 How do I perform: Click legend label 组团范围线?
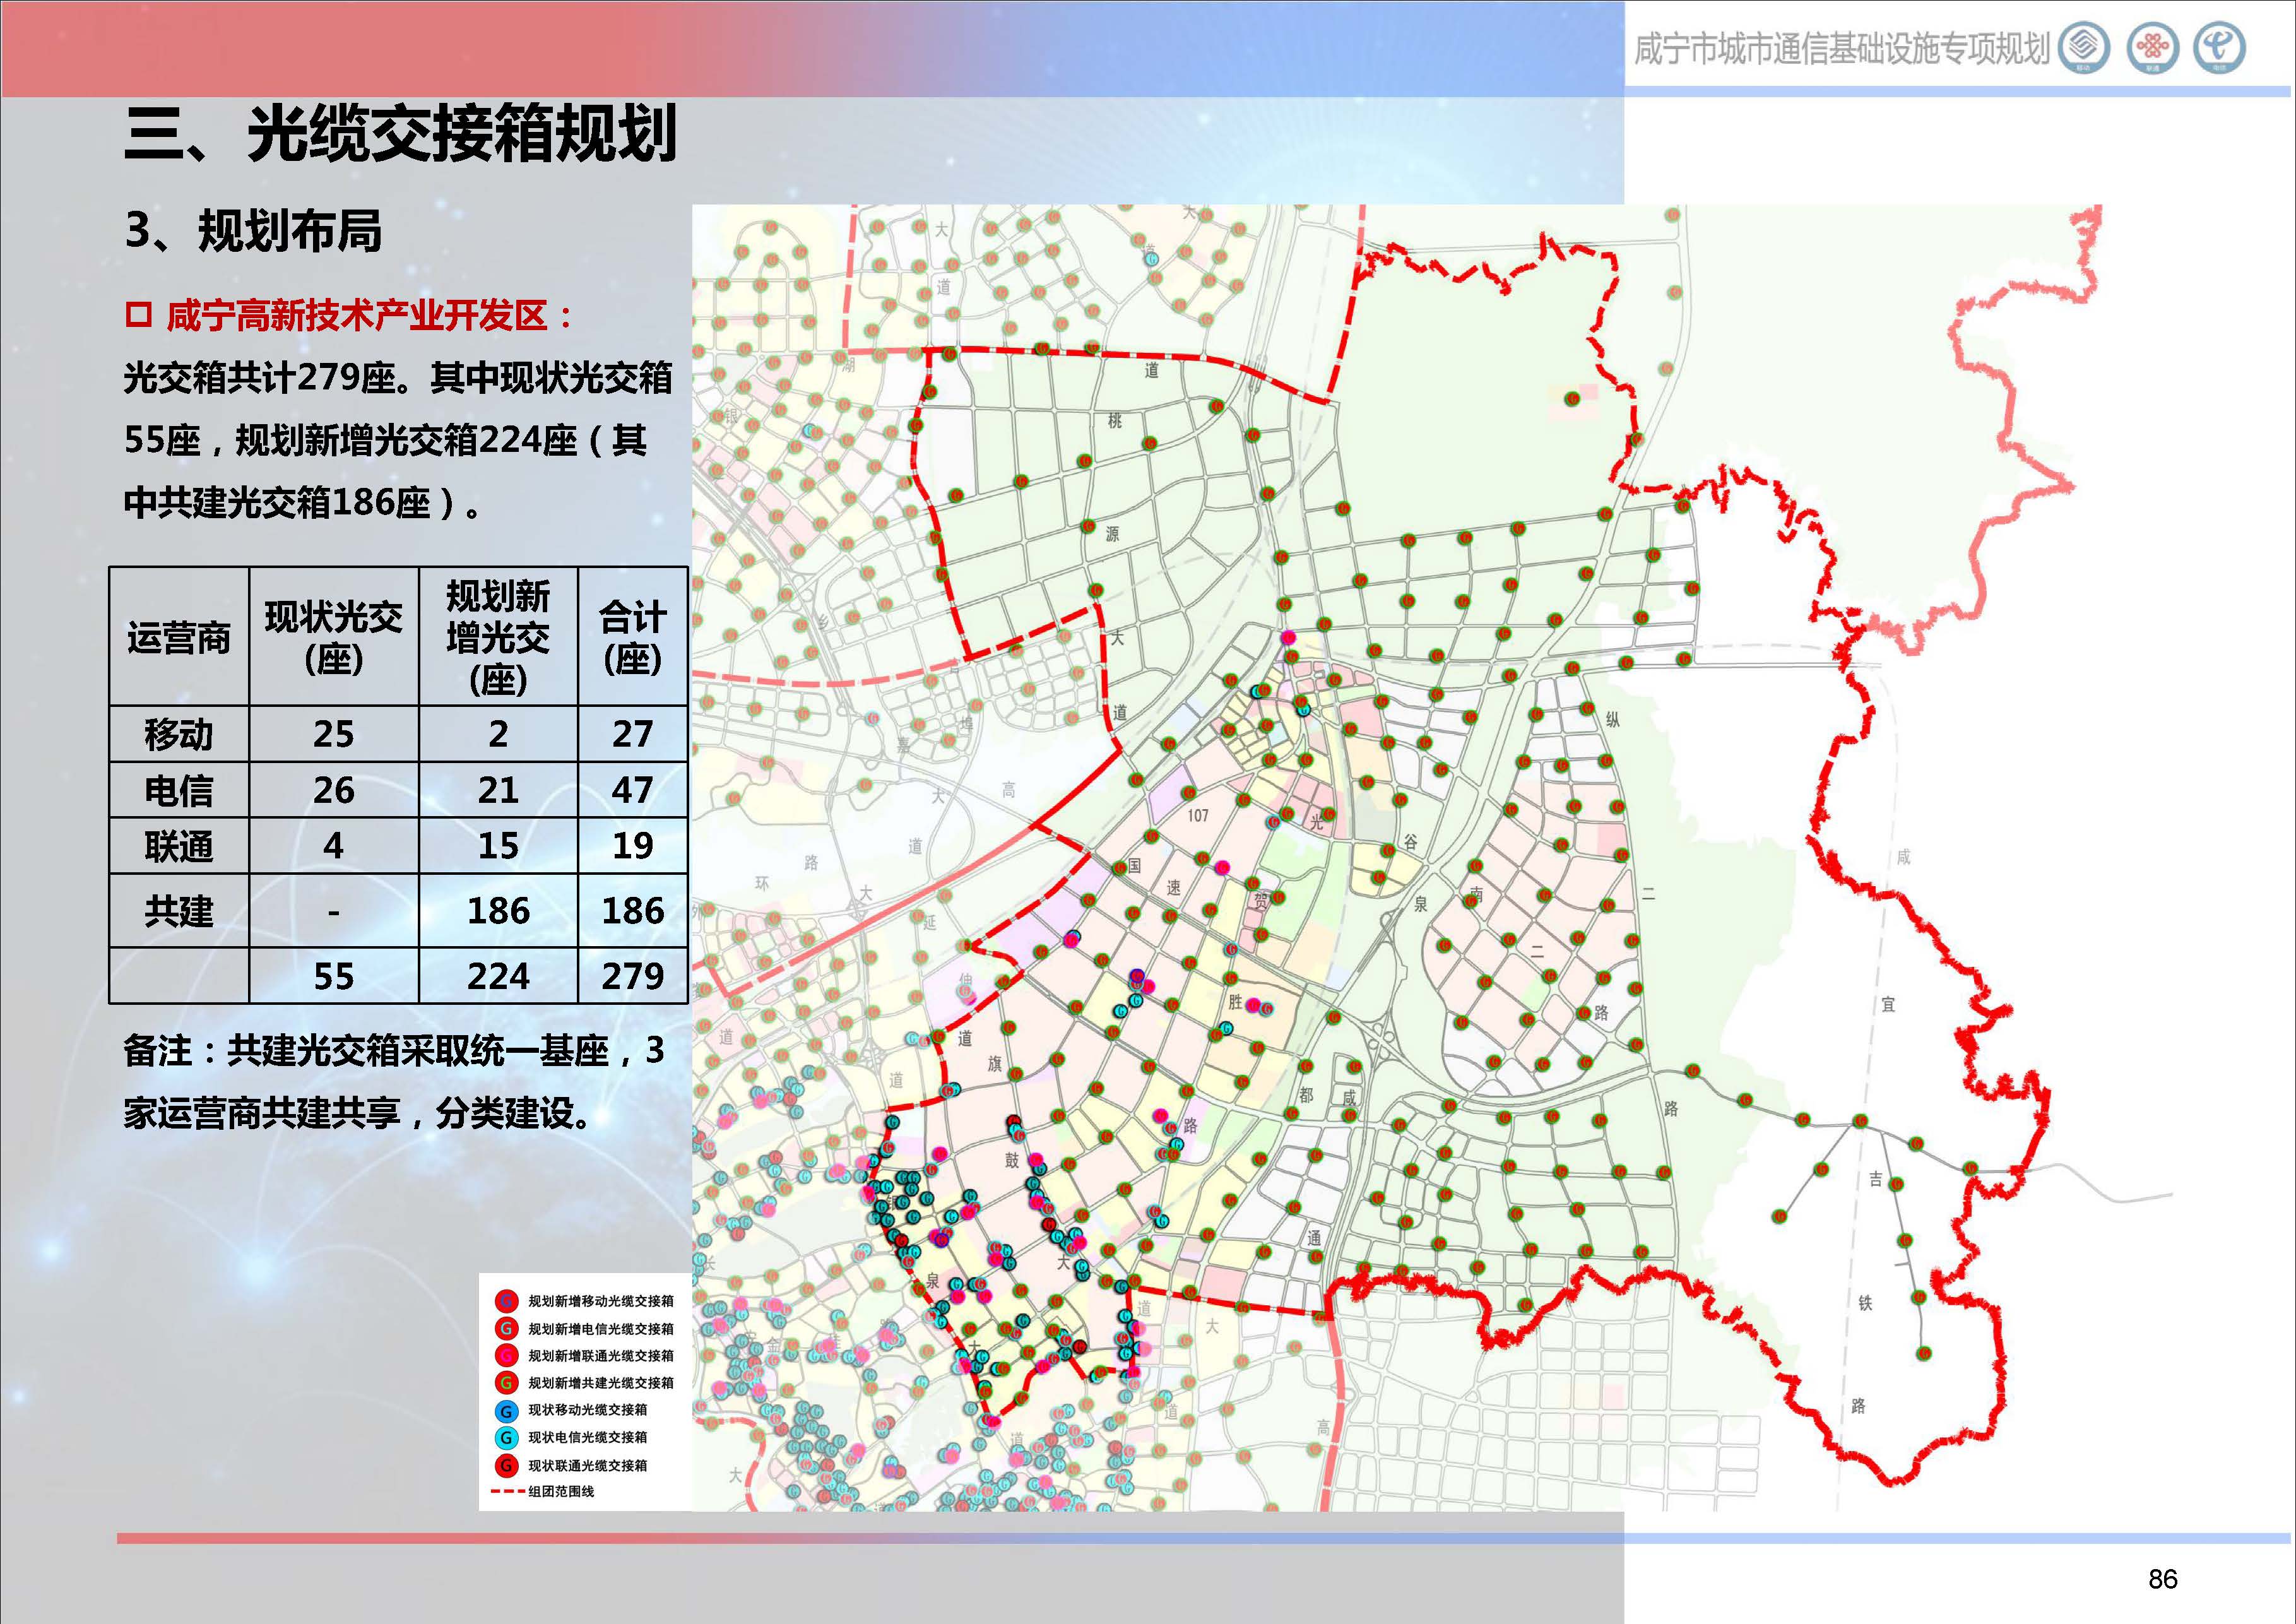click(x=561, y=1492)
